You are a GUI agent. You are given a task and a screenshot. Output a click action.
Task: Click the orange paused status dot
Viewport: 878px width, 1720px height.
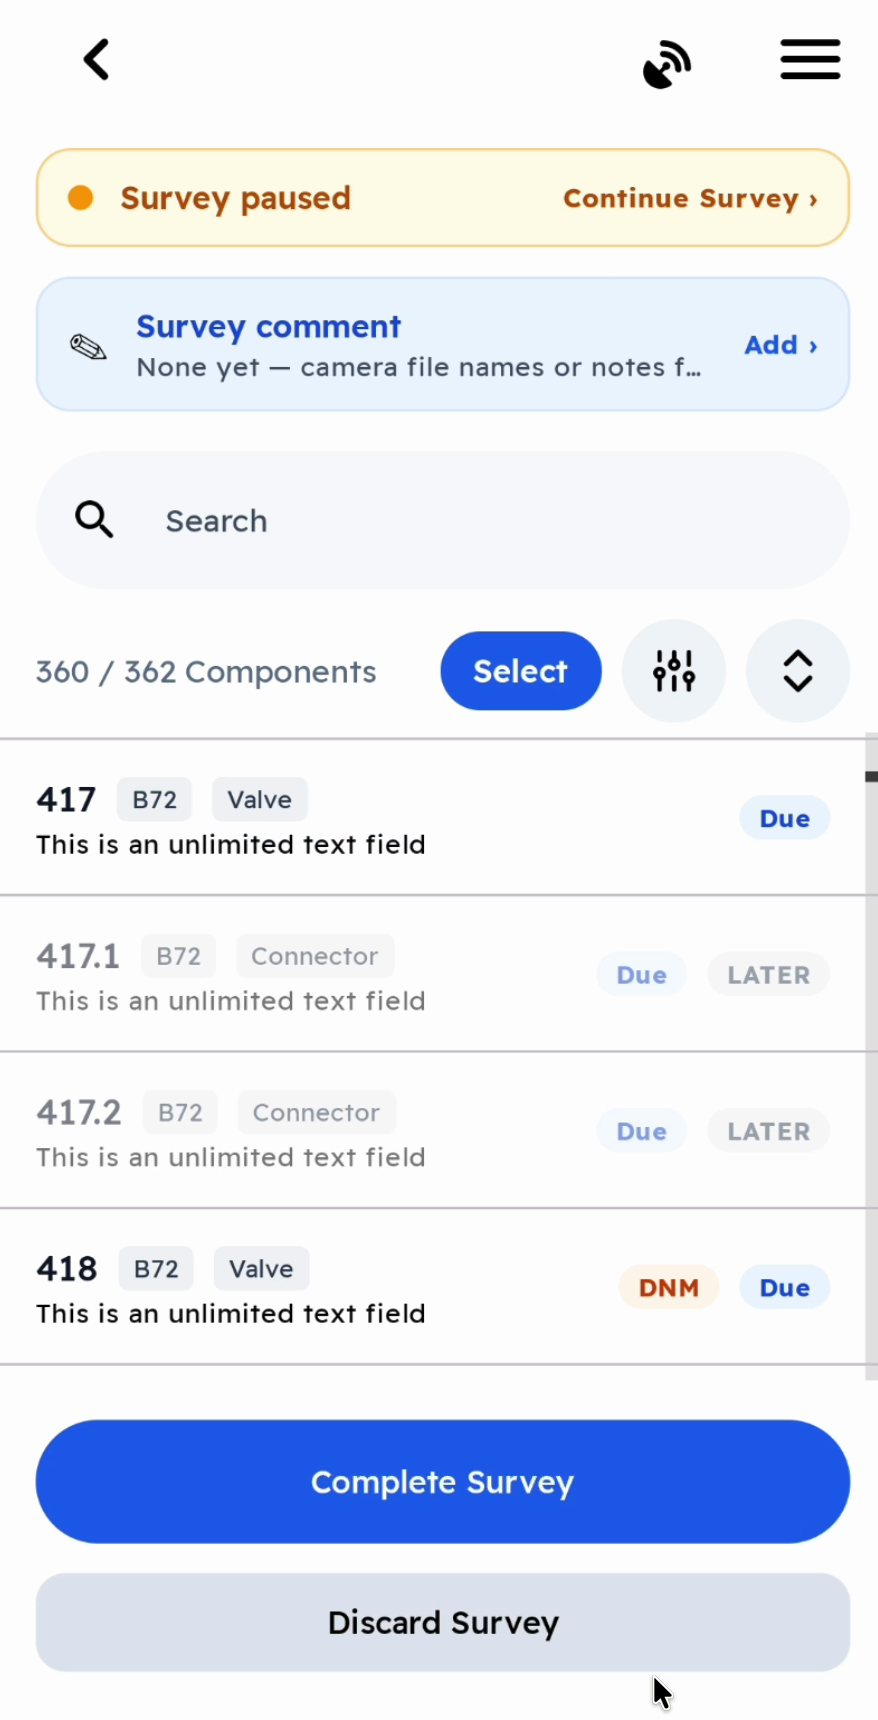[81, 198]
